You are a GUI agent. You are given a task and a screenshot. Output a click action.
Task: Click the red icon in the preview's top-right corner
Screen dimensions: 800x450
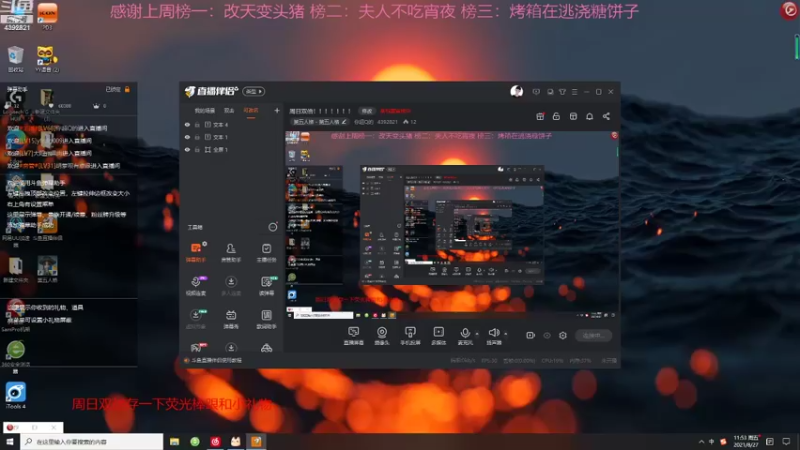click(614, 135)
